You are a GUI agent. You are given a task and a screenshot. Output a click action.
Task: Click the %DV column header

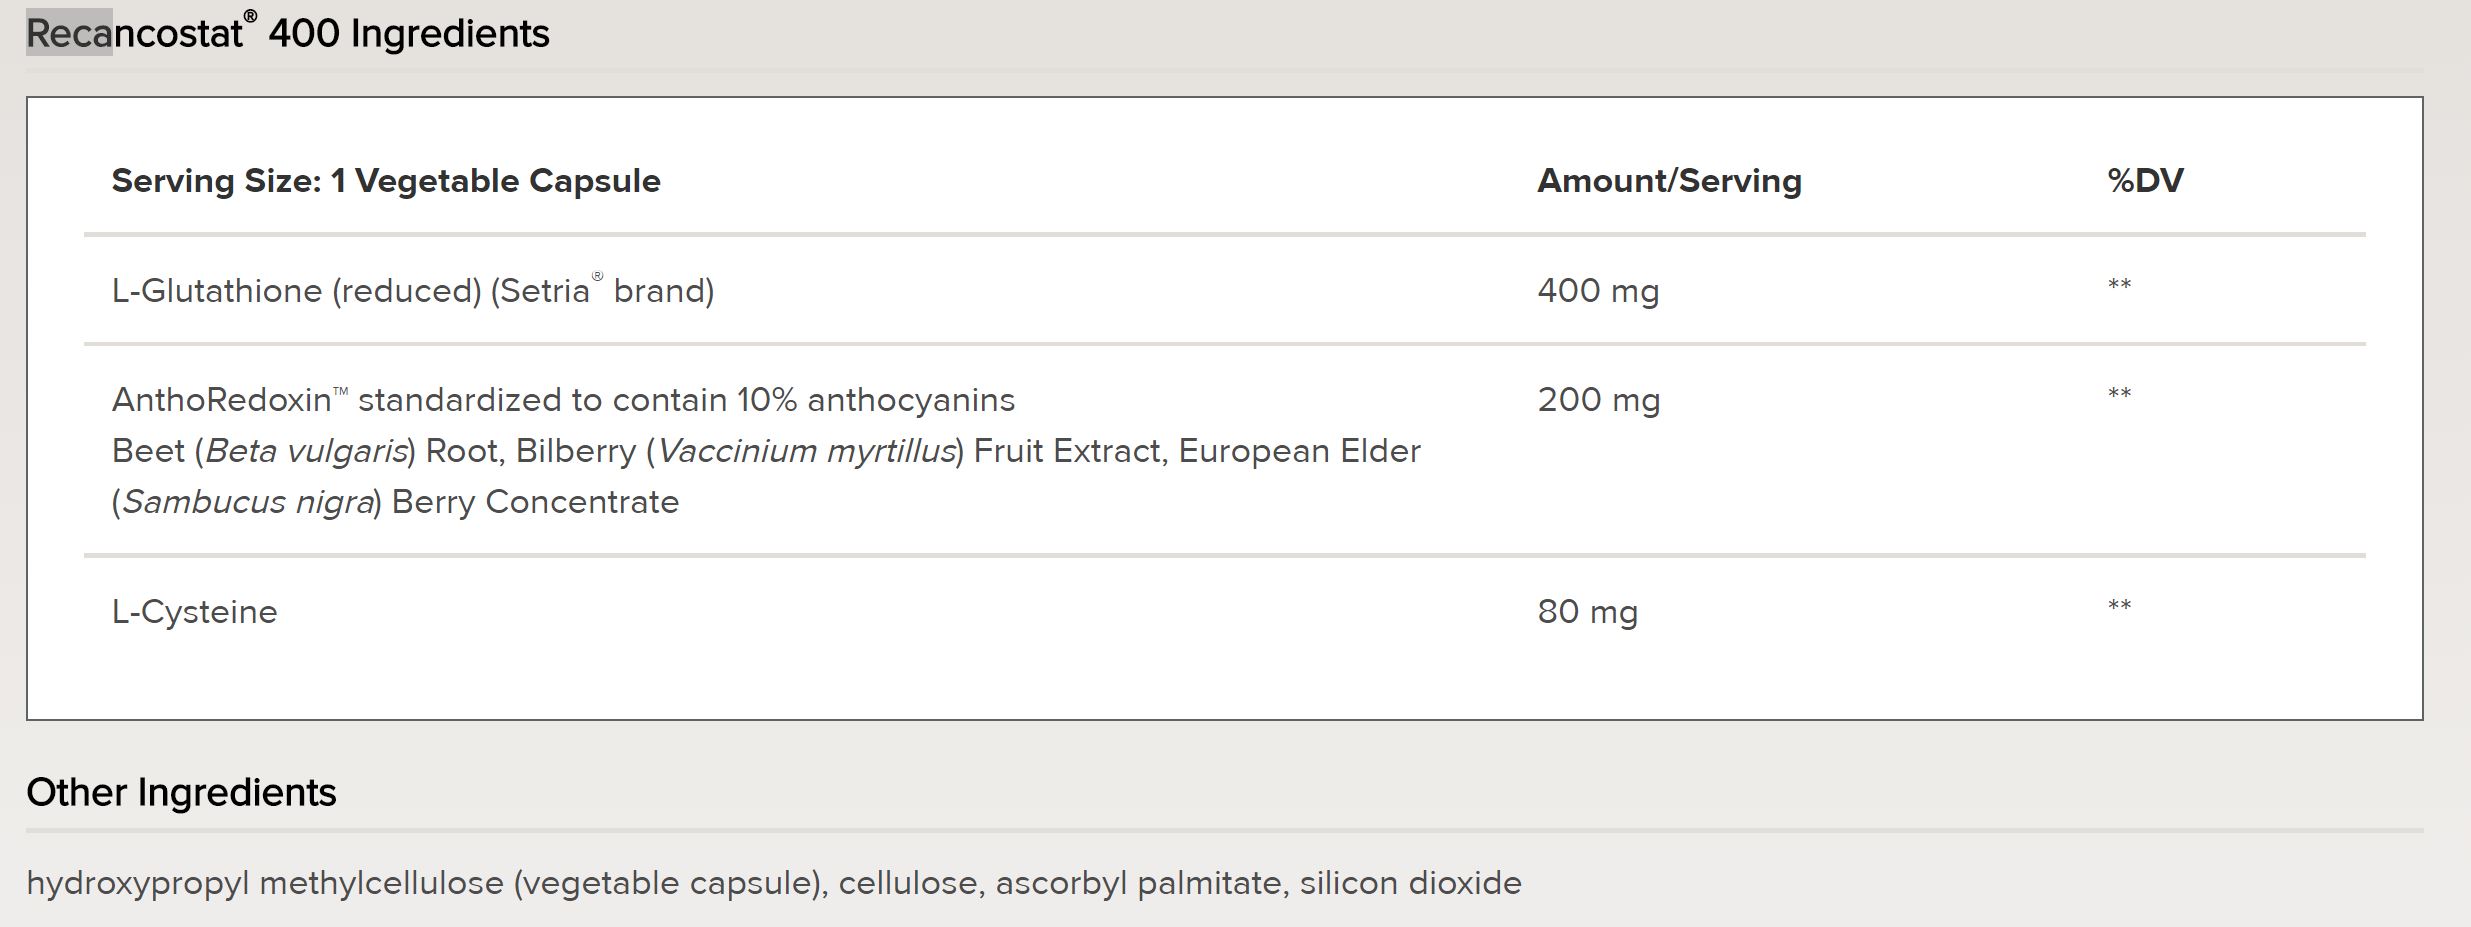[2145, 181]
